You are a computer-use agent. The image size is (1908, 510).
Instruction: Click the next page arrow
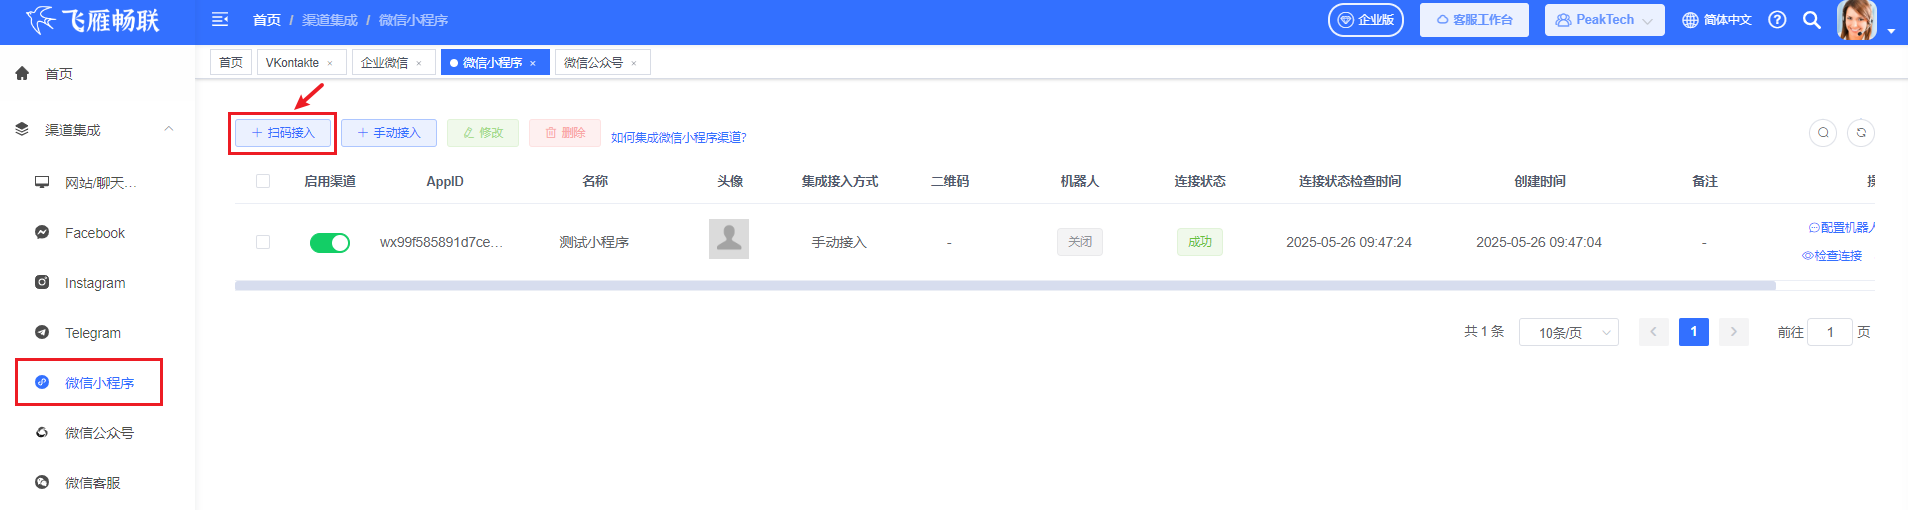(x=1734, y=332)
